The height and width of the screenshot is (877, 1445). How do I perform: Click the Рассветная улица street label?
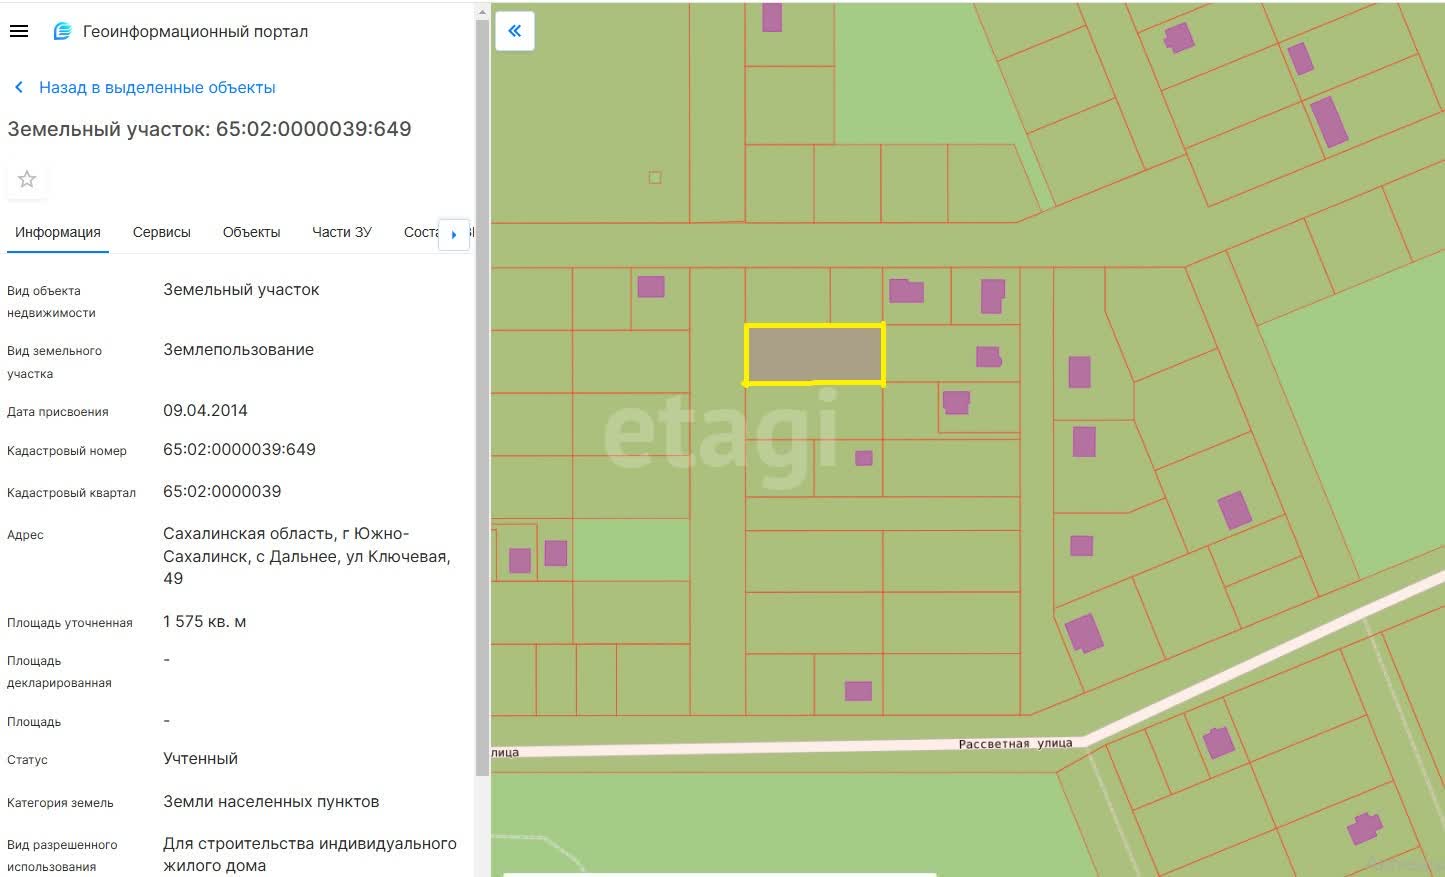pos(1014,744)
